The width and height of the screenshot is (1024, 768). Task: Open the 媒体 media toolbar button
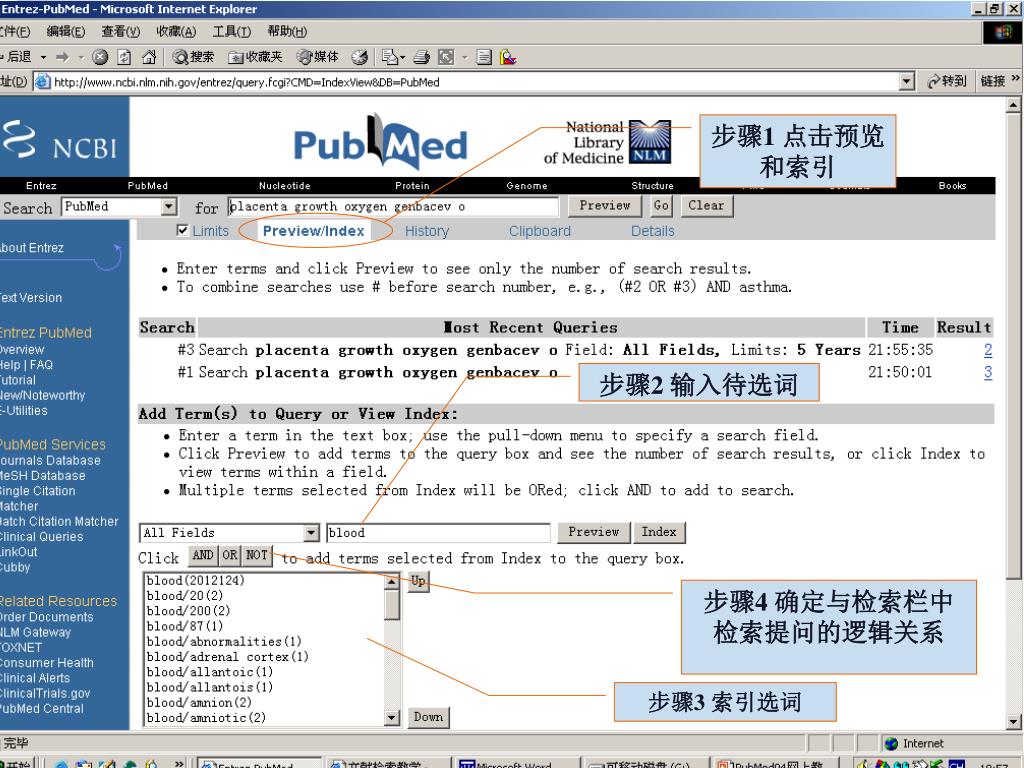pos(318,57)
